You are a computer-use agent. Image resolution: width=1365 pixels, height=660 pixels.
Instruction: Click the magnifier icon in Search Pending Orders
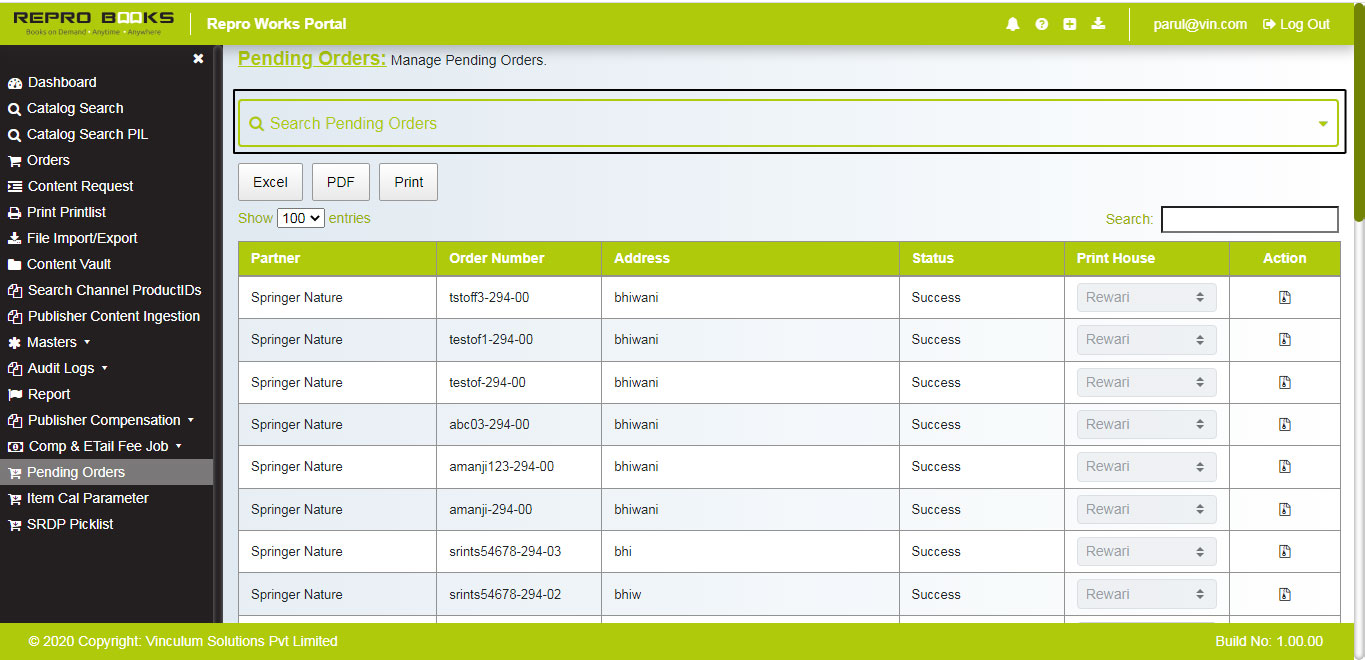point(257,123)
